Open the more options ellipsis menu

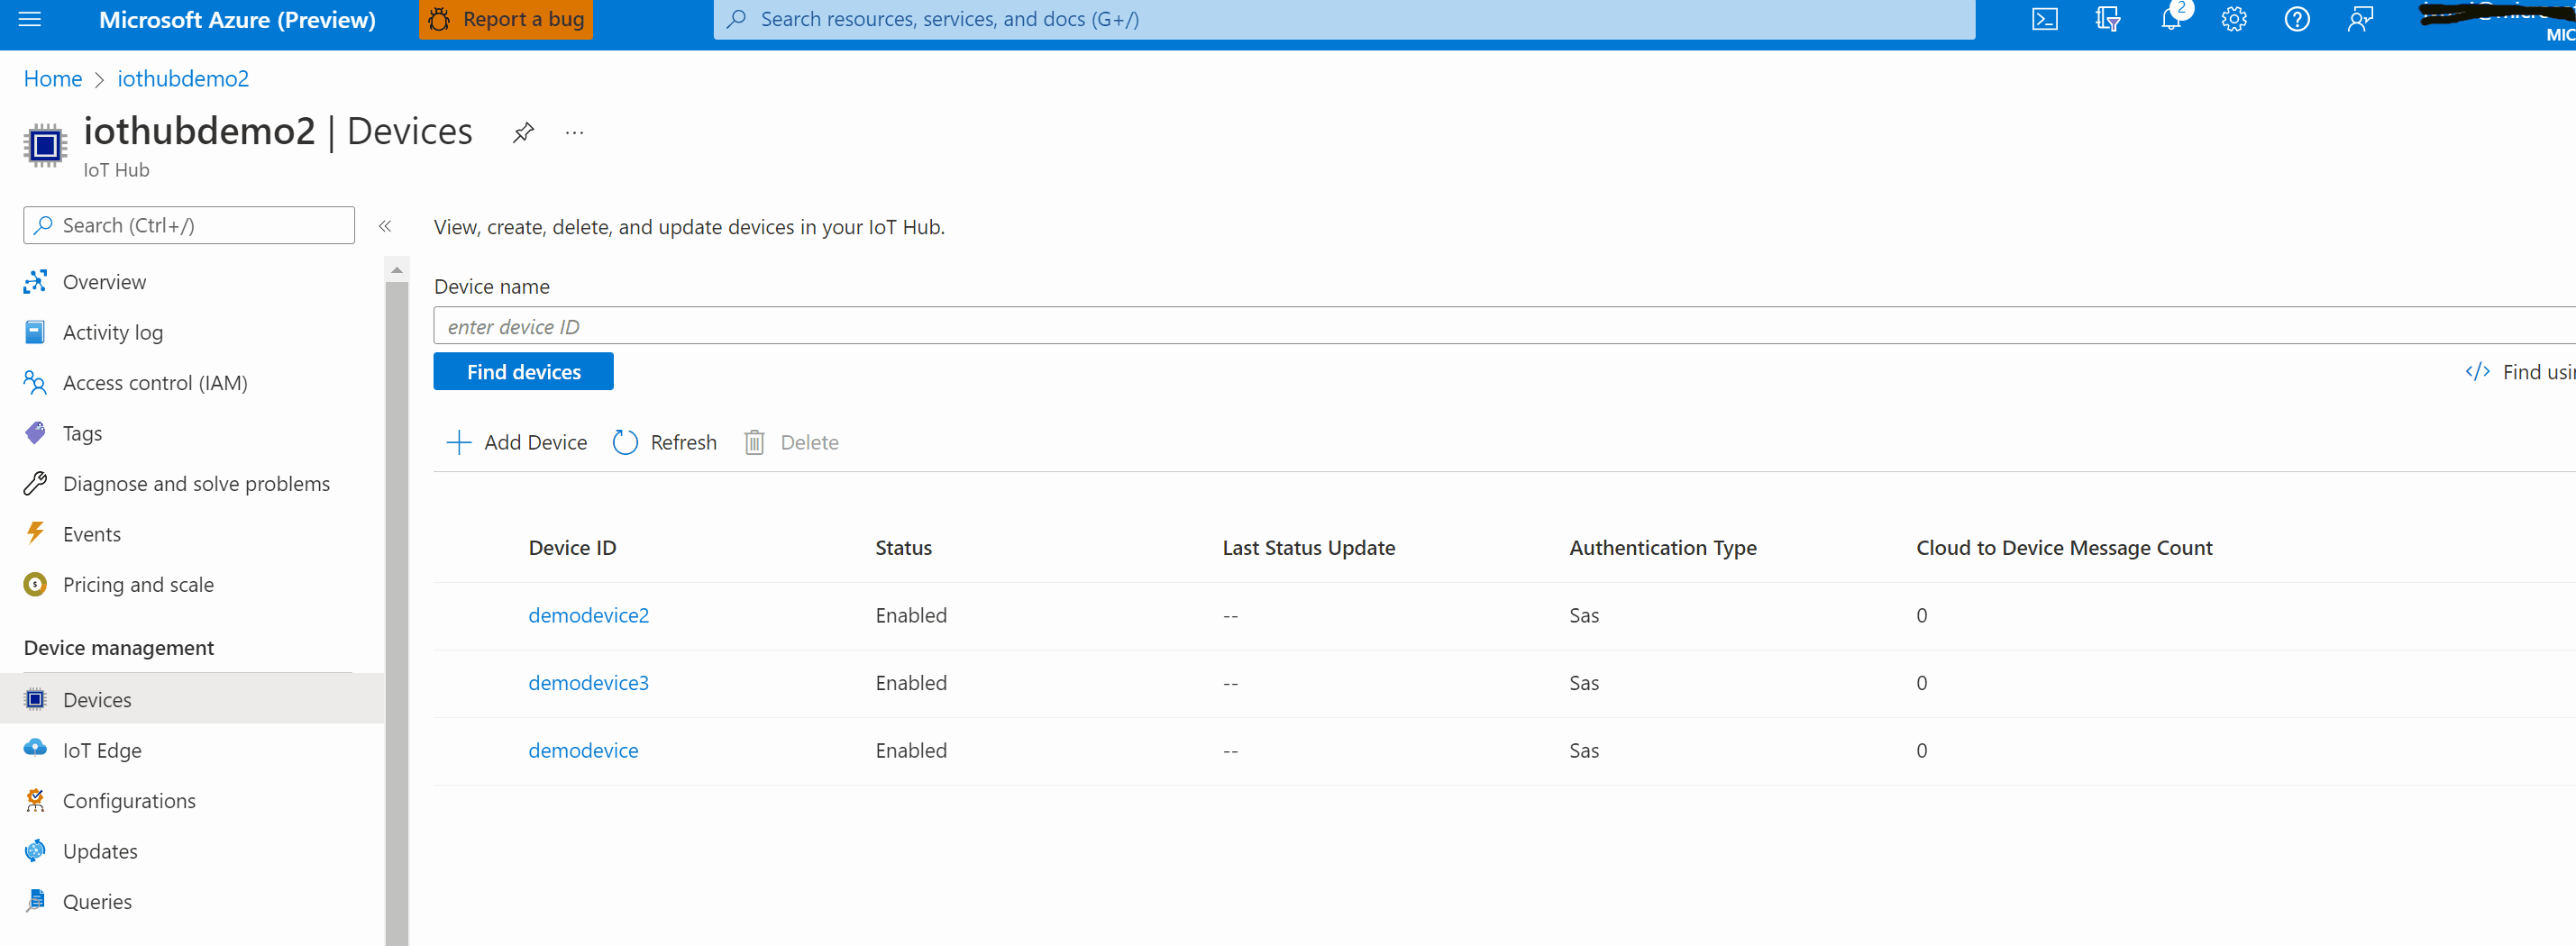click(573, 132)
